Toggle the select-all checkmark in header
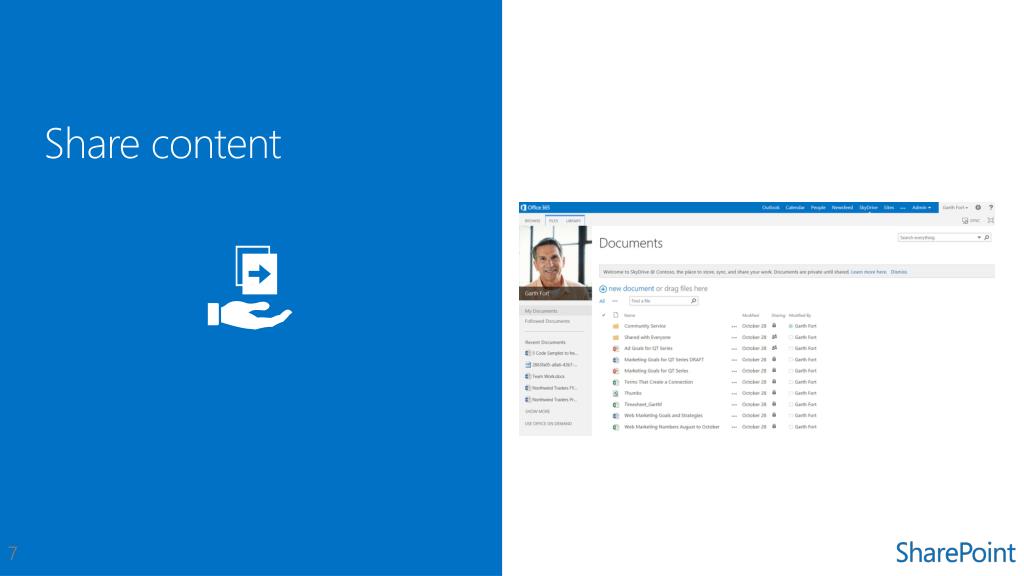 point(603,315)
